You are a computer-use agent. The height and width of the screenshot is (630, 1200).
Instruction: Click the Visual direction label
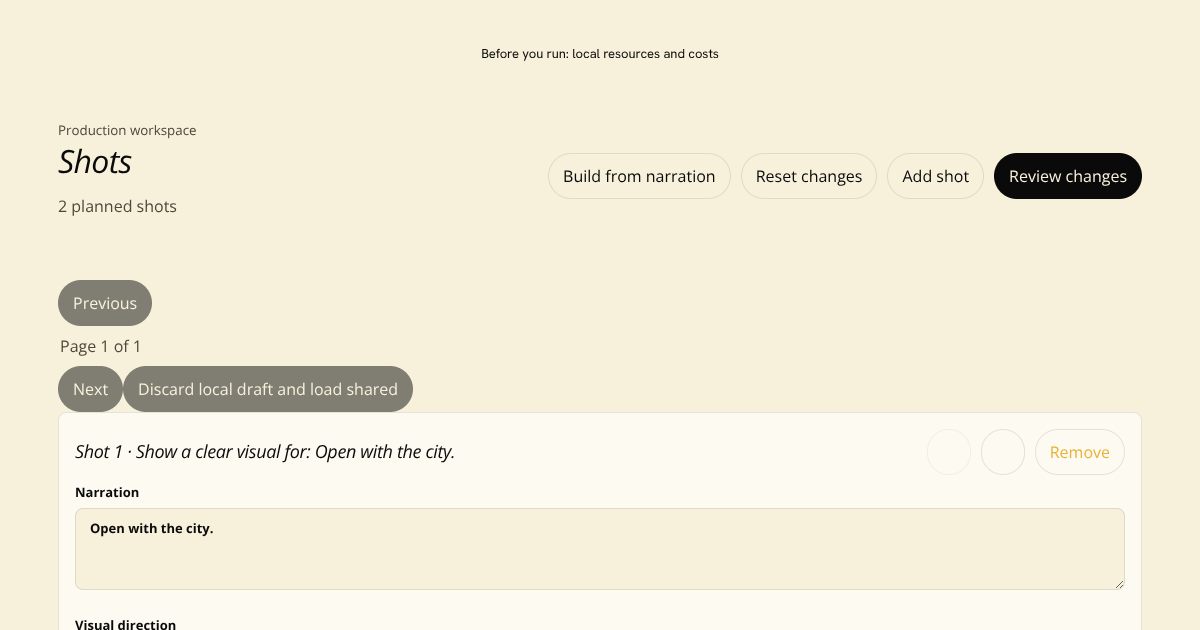pos(125,624)
